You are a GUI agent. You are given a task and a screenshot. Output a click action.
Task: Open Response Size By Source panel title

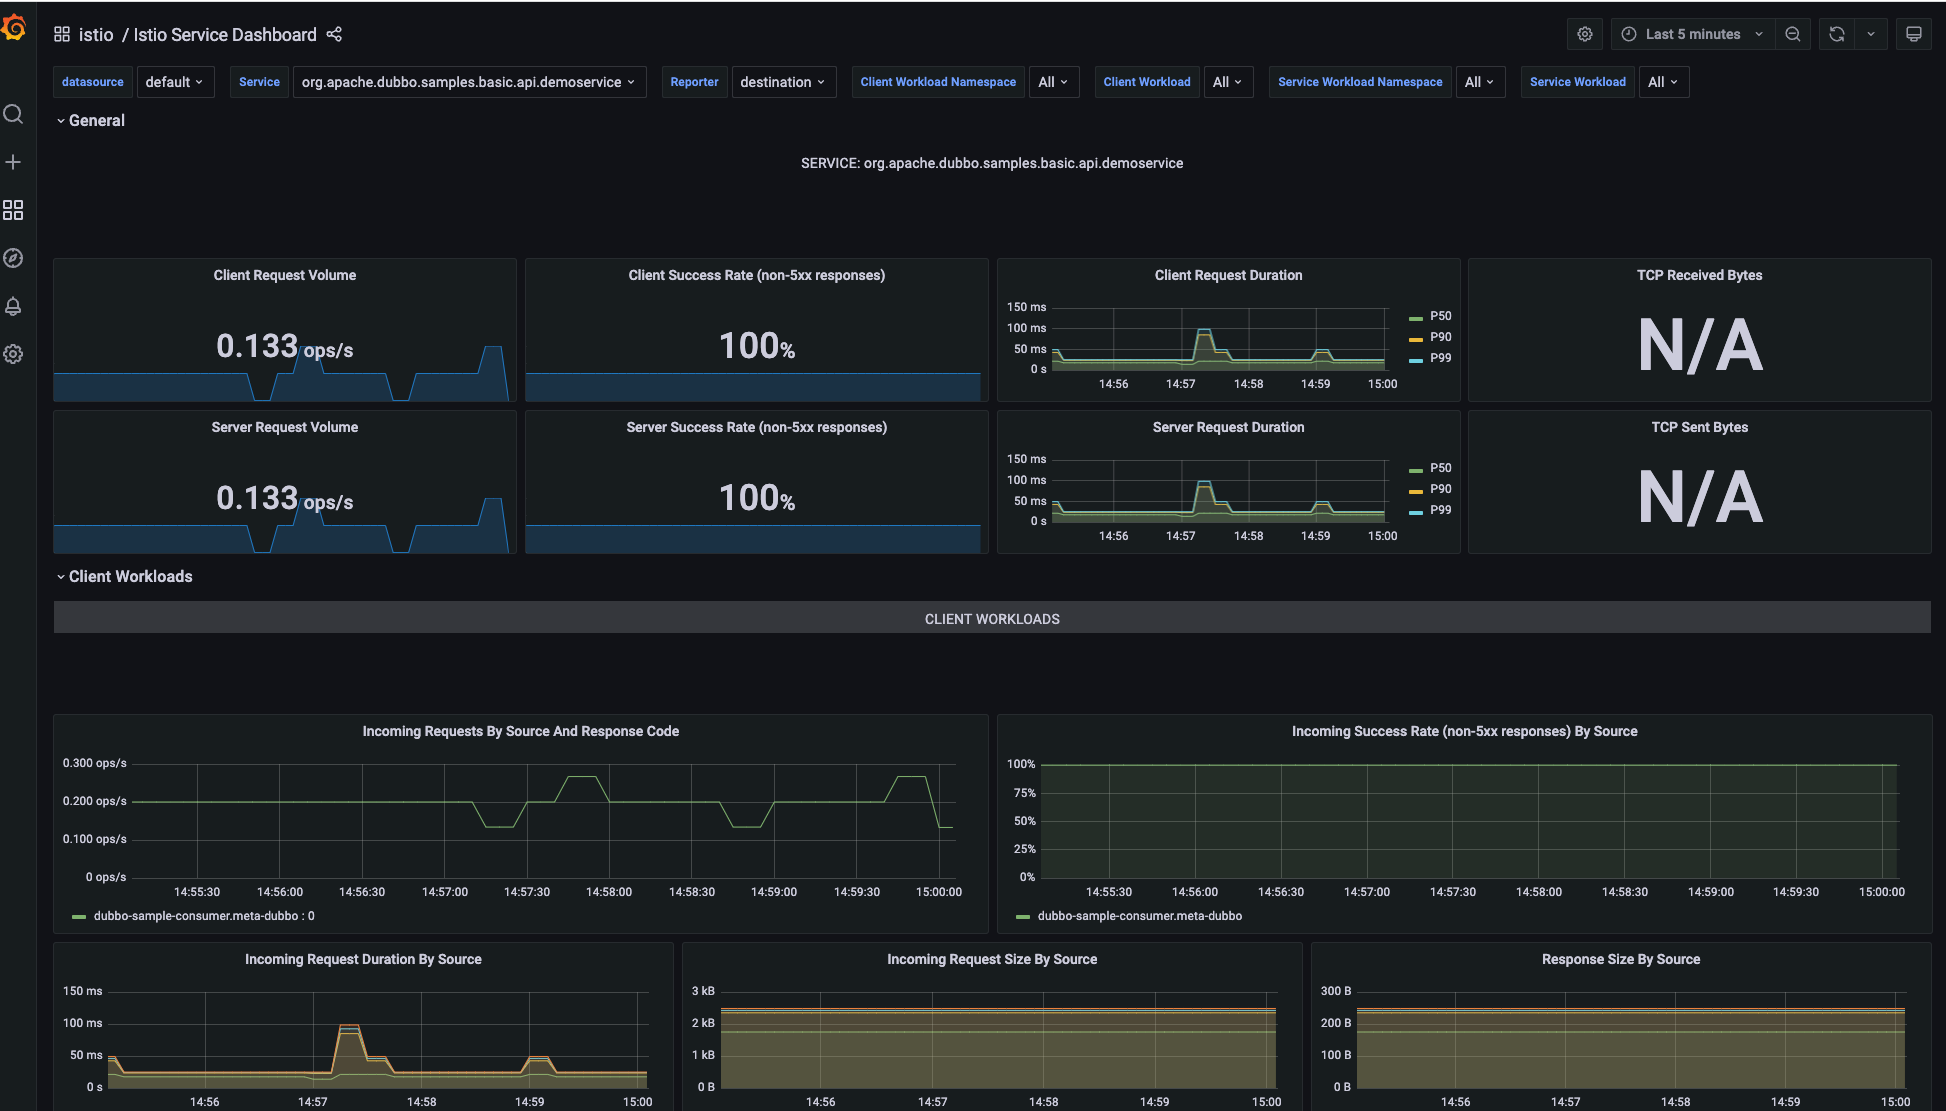pyautogui.click(x=1621, y=959)
